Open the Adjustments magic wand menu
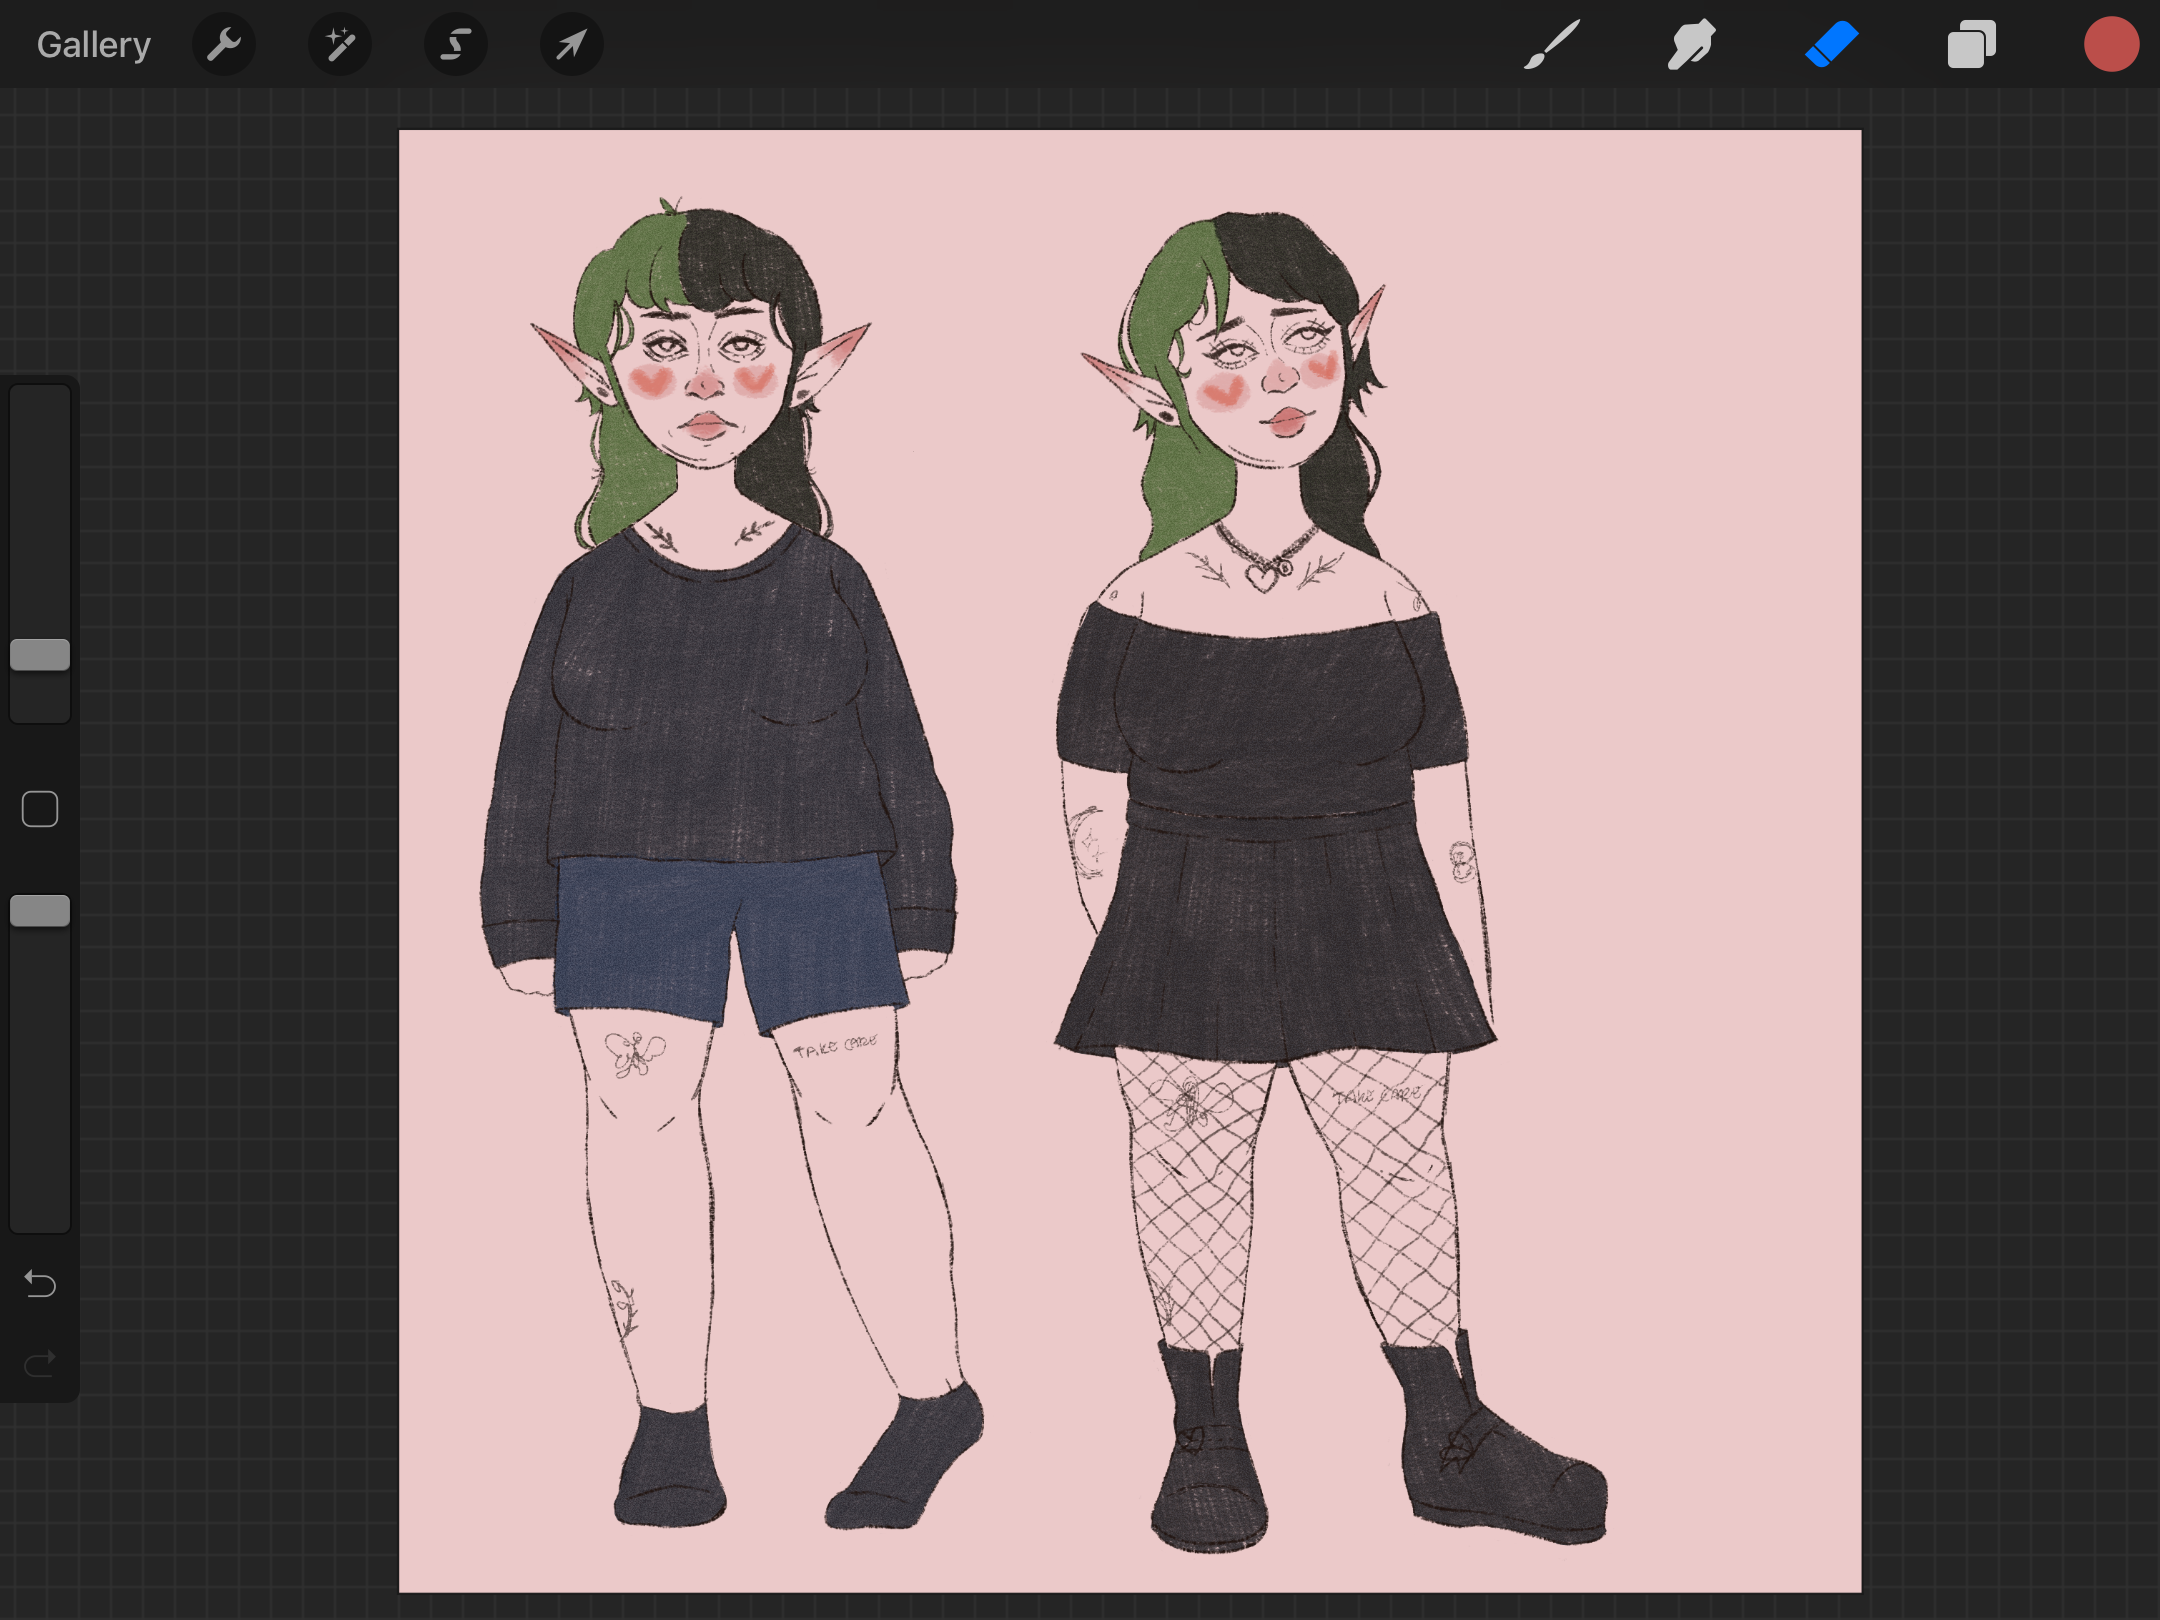This screenshot has width=2160, height=1620. click(x=340, y=45)
